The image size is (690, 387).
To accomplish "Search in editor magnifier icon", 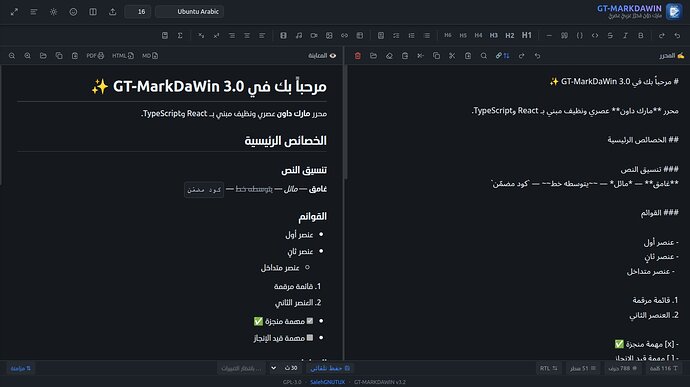I will [484, 56].
